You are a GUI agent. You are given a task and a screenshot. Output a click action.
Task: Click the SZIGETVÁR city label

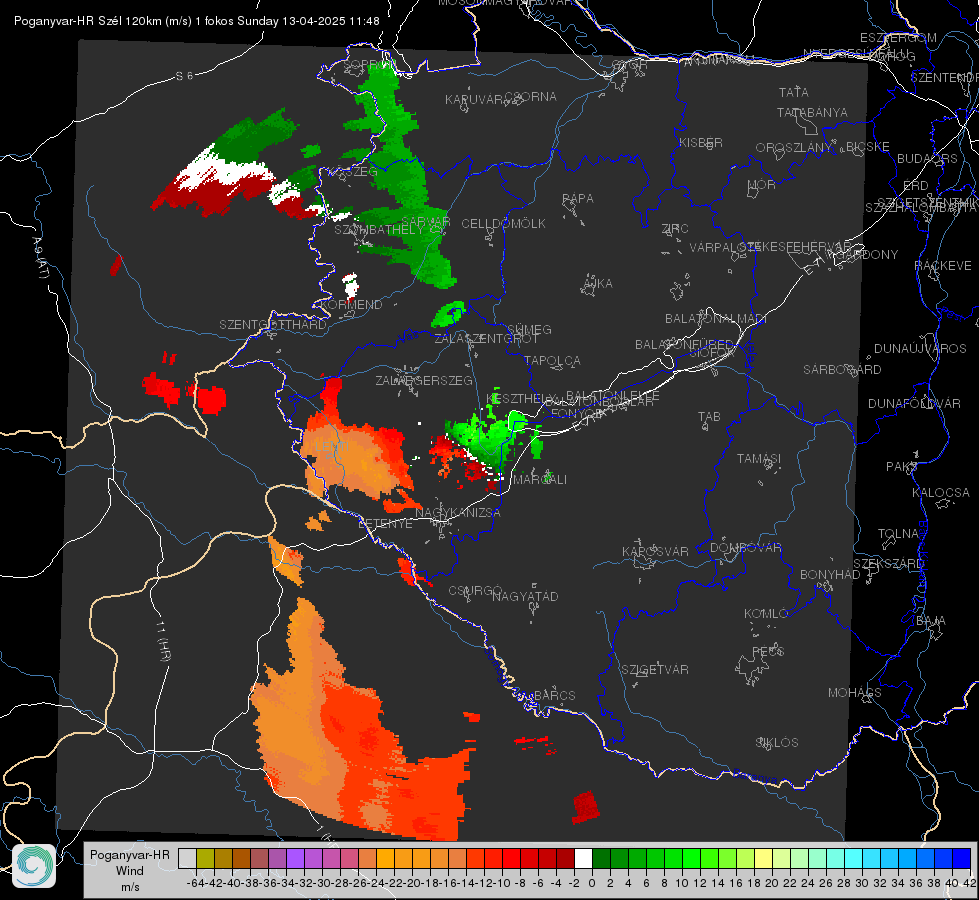click(x=654, y=669)
